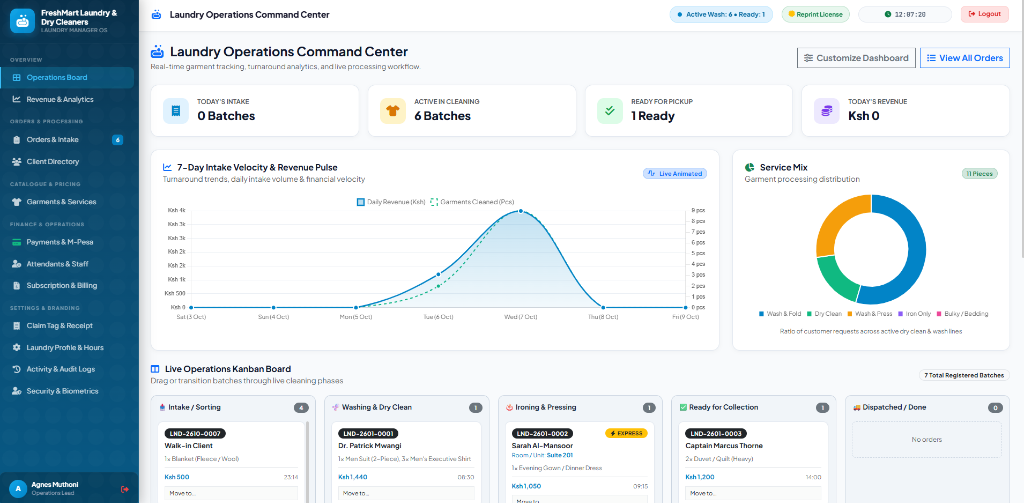Click the Suite 201 link
Image resolution: width=1024 pixels, height=503 pixels.
point(561,455)
